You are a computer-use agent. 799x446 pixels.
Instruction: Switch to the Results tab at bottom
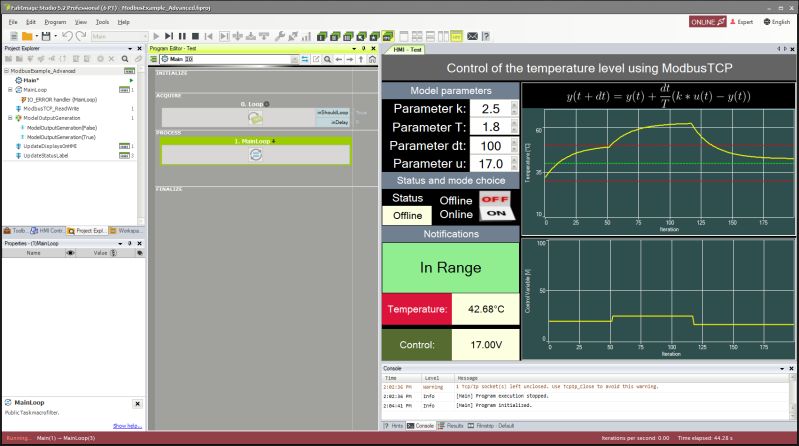(451, 426)
